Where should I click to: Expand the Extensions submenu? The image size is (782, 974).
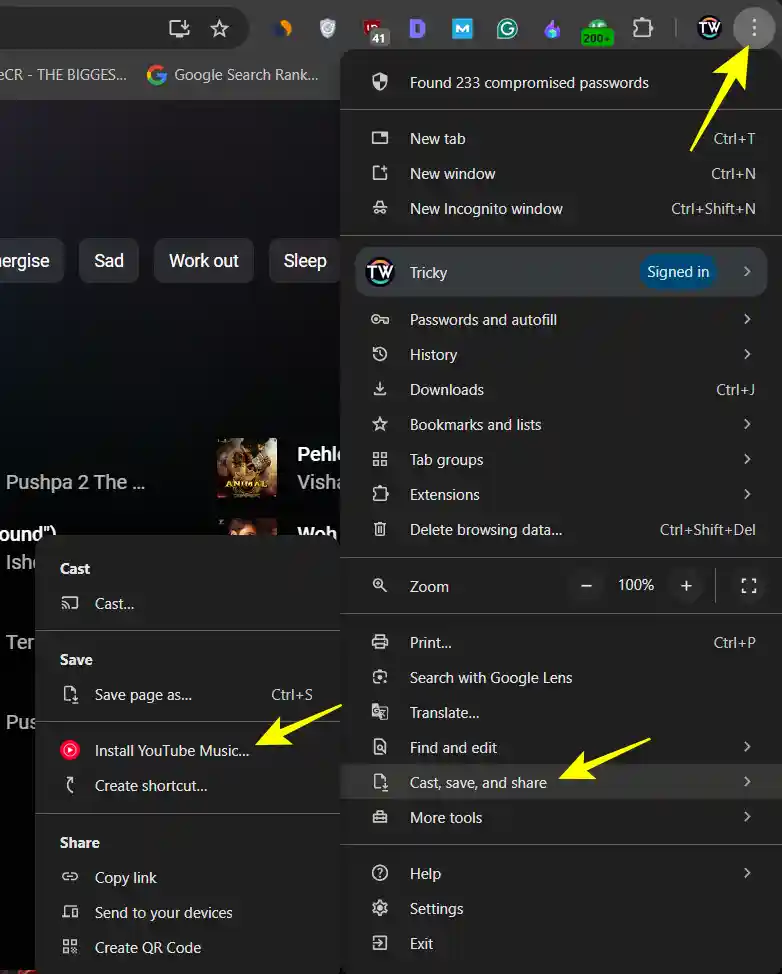click(561, 494)
